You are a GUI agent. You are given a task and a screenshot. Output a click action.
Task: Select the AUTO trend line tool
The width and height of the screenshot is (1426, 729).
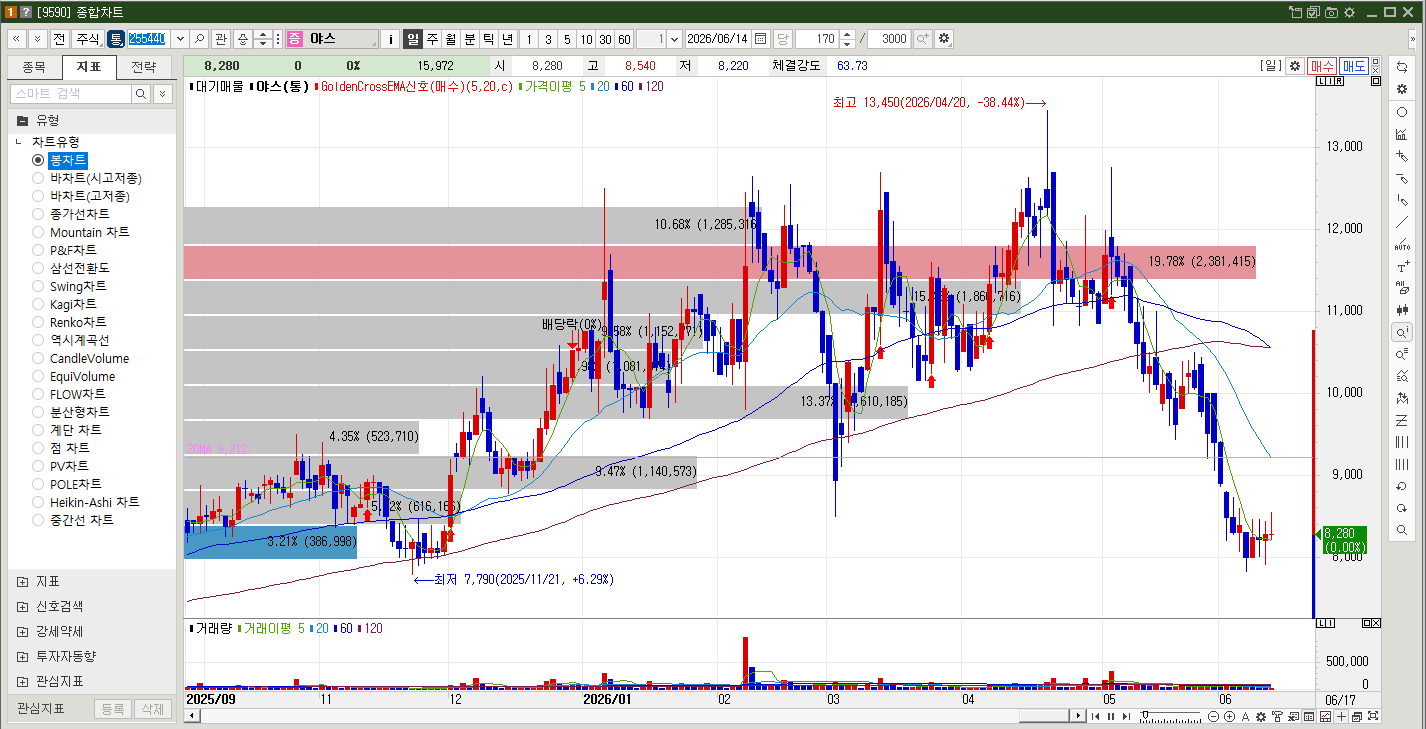tap(1402, 244)
